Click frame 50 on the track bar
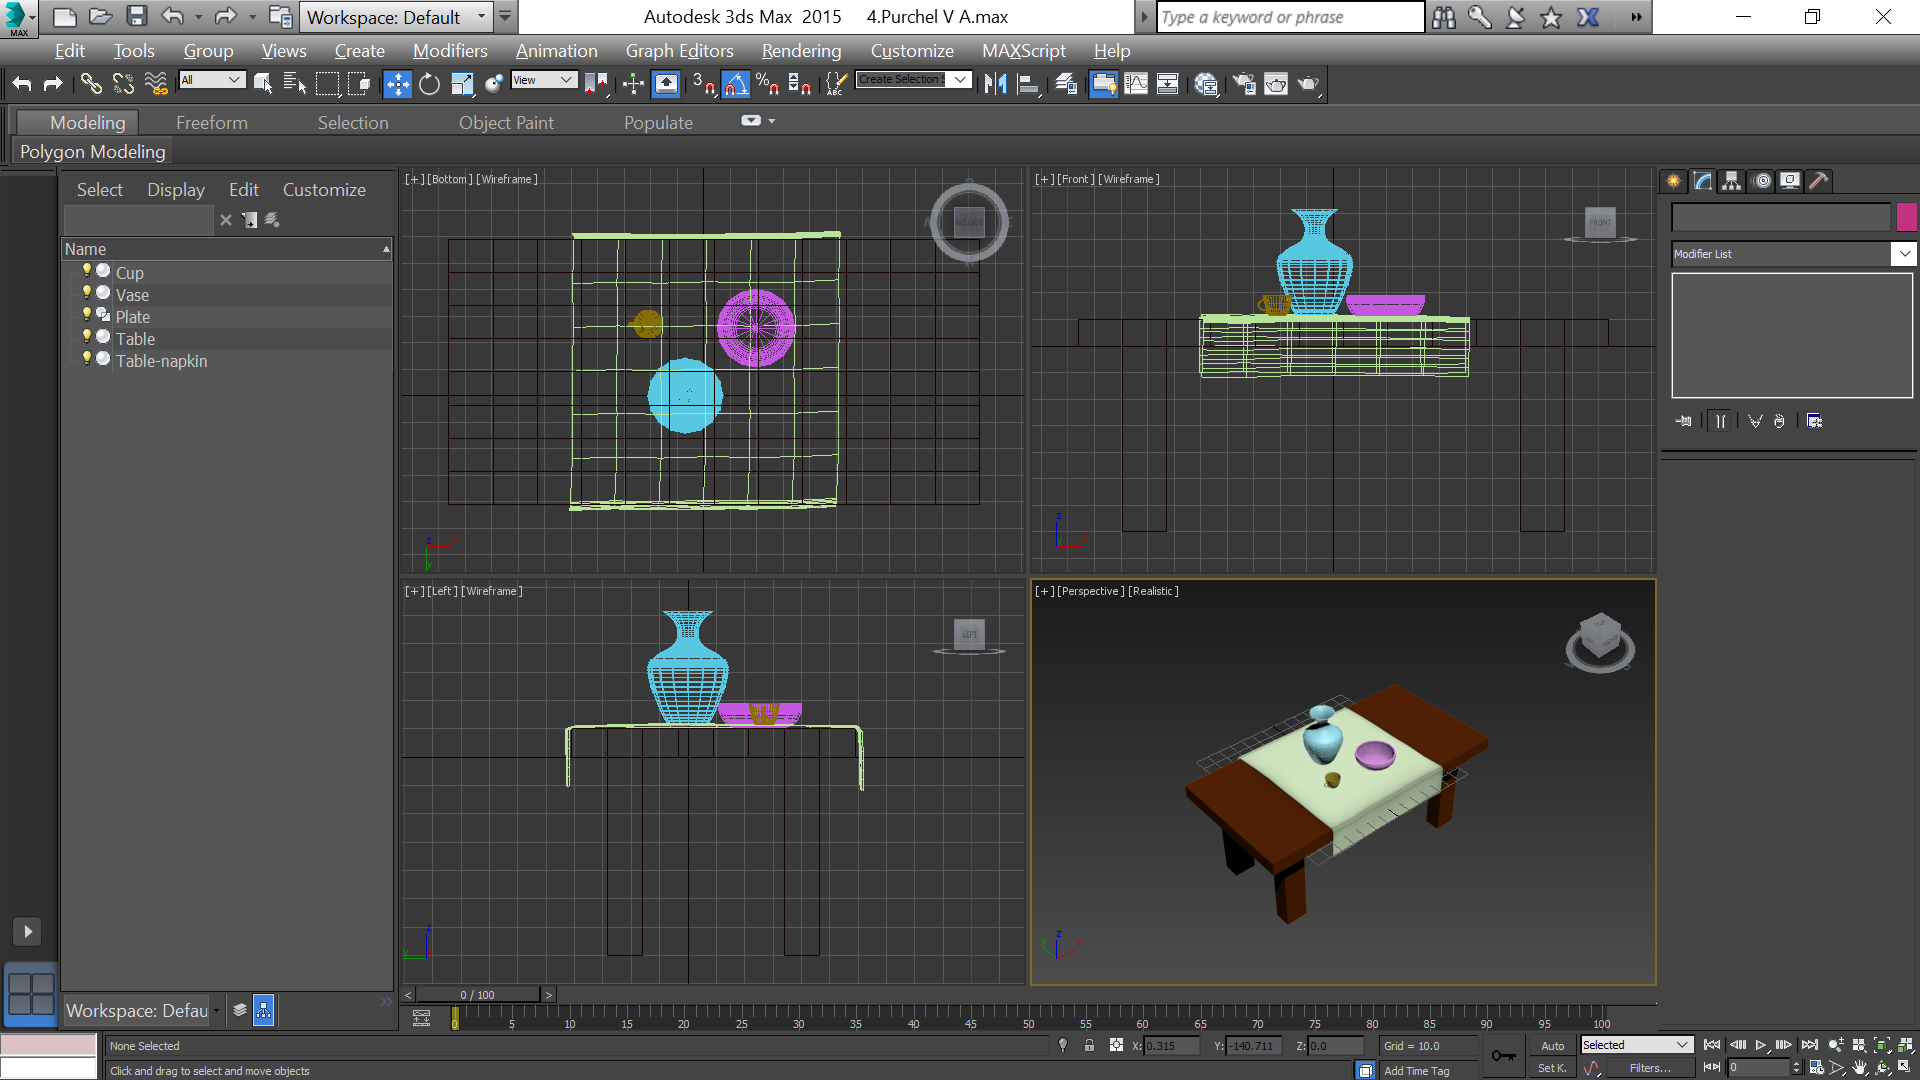This screenshot has width=1920, height=1080. click(1028, 1018)
